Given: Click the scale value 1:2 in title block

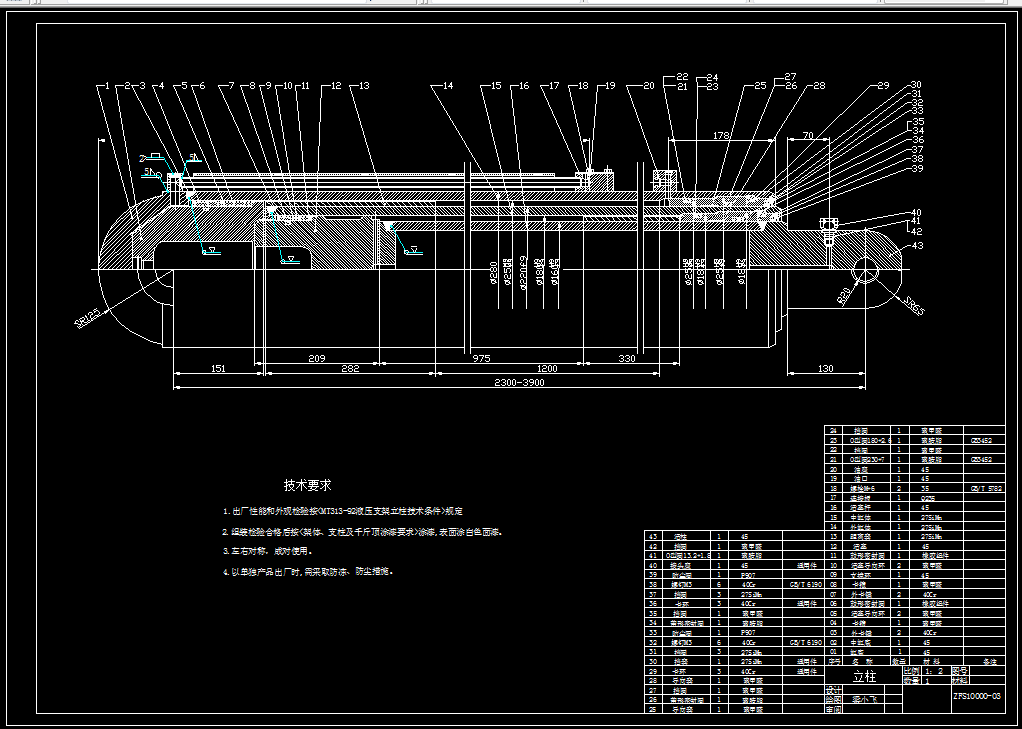Looking at the screenshot, I should [x=934, y=670].
